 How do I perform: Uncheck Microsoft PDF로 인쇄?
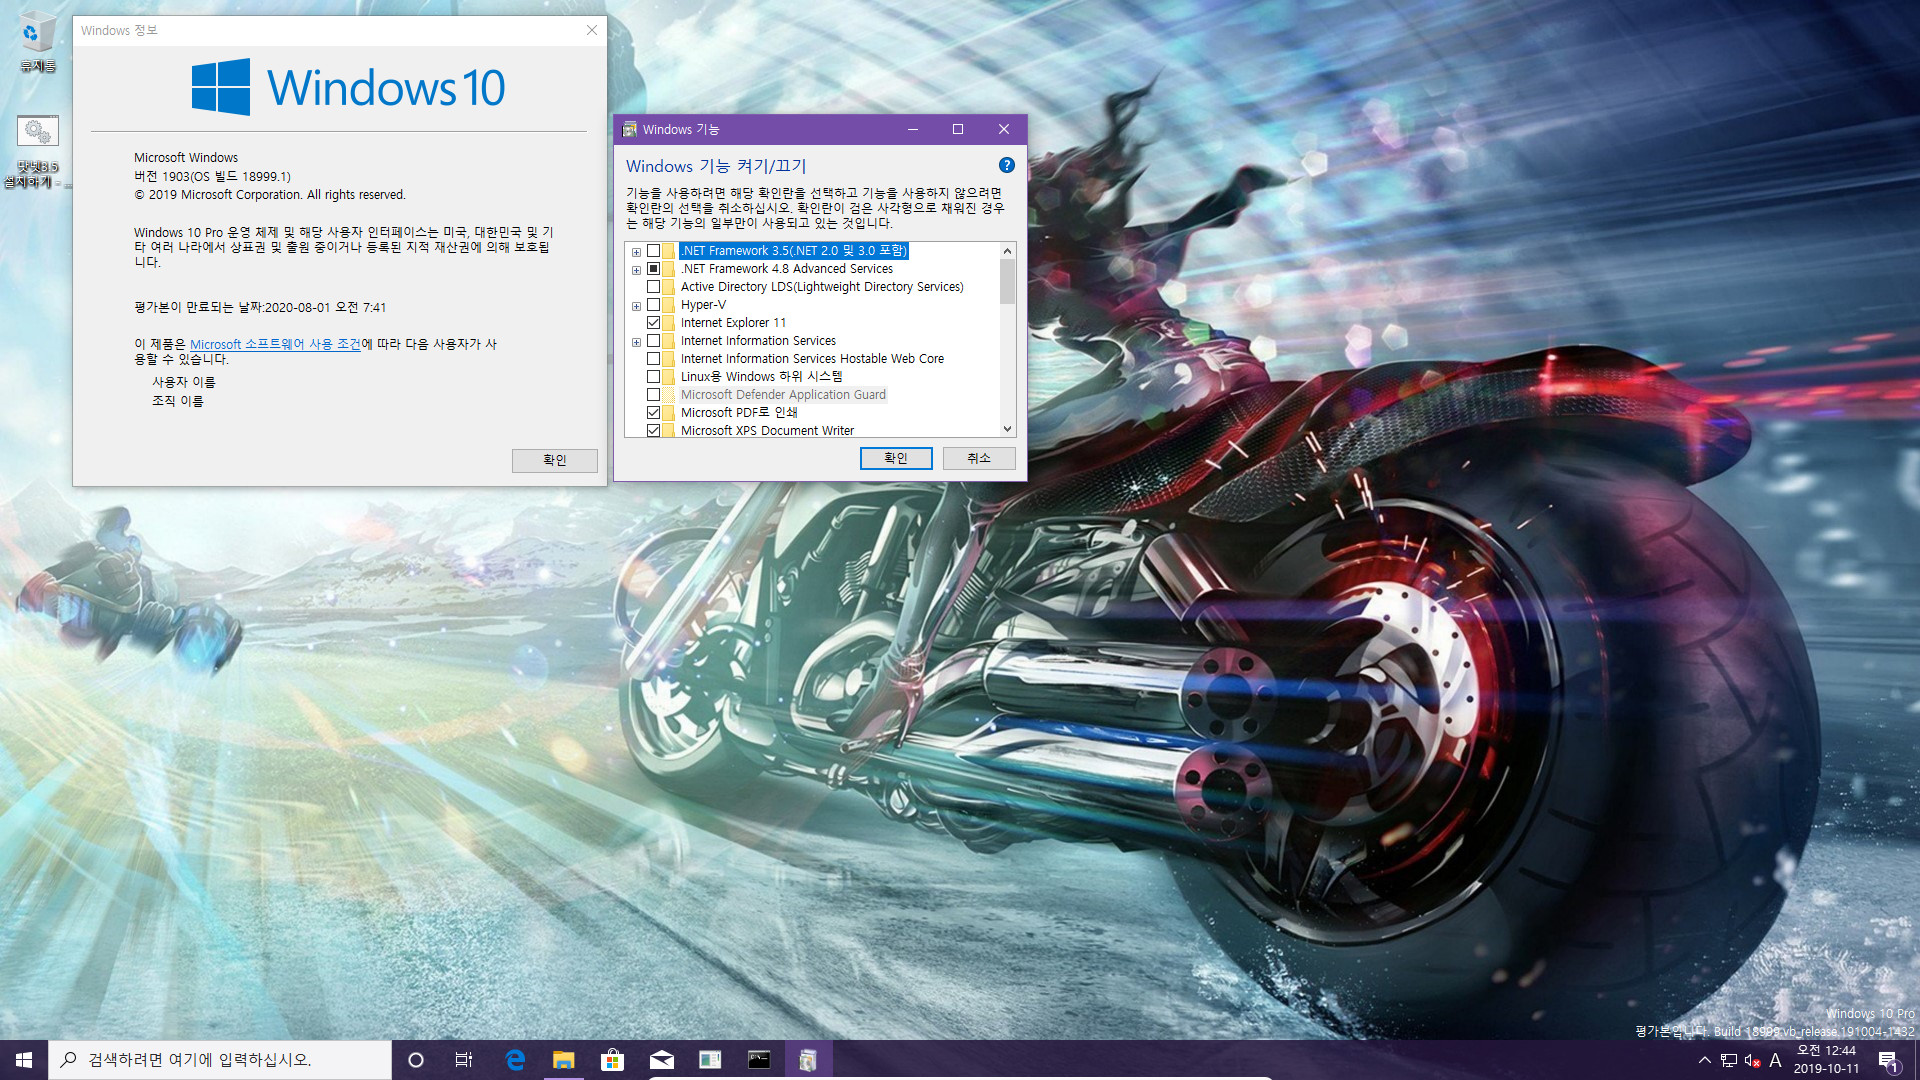tap(653, 413)
